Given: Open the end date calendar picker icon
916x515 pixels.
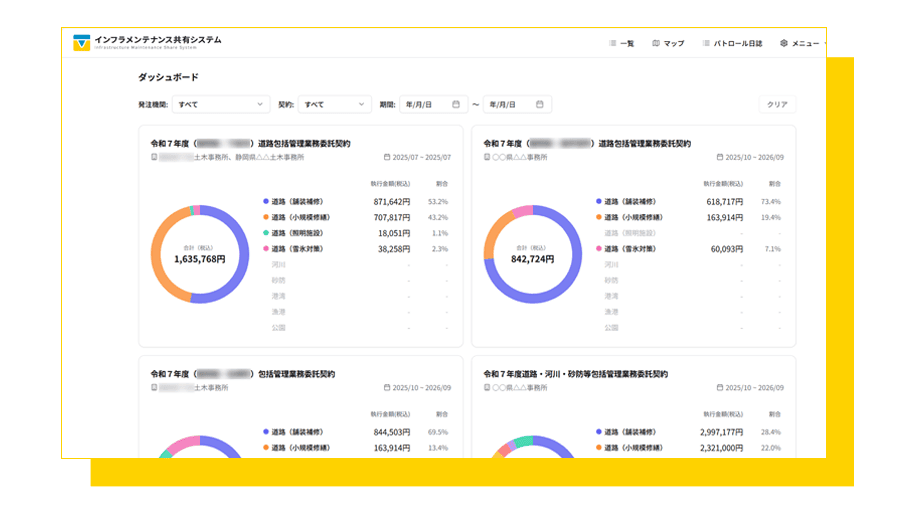Looking at the screenshot, I should (540, 105).
